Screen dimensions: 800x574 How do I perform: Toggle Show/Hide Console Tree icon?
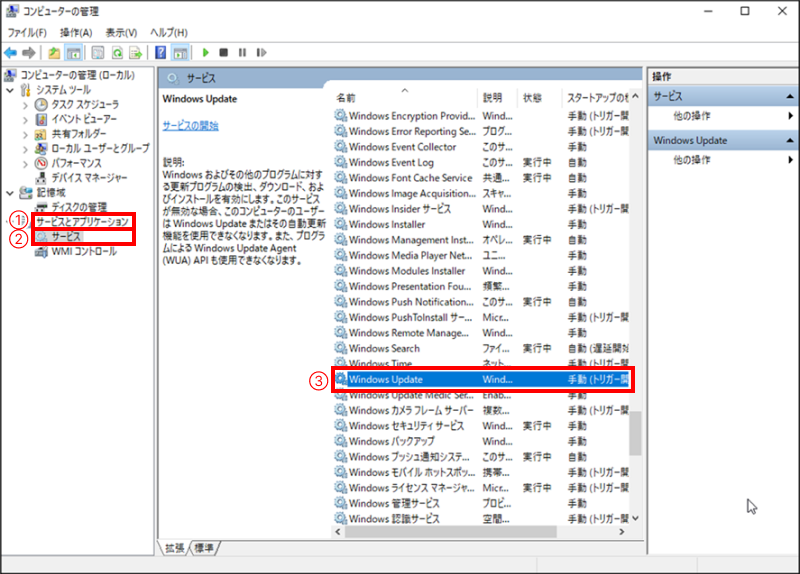coord(73,53)
